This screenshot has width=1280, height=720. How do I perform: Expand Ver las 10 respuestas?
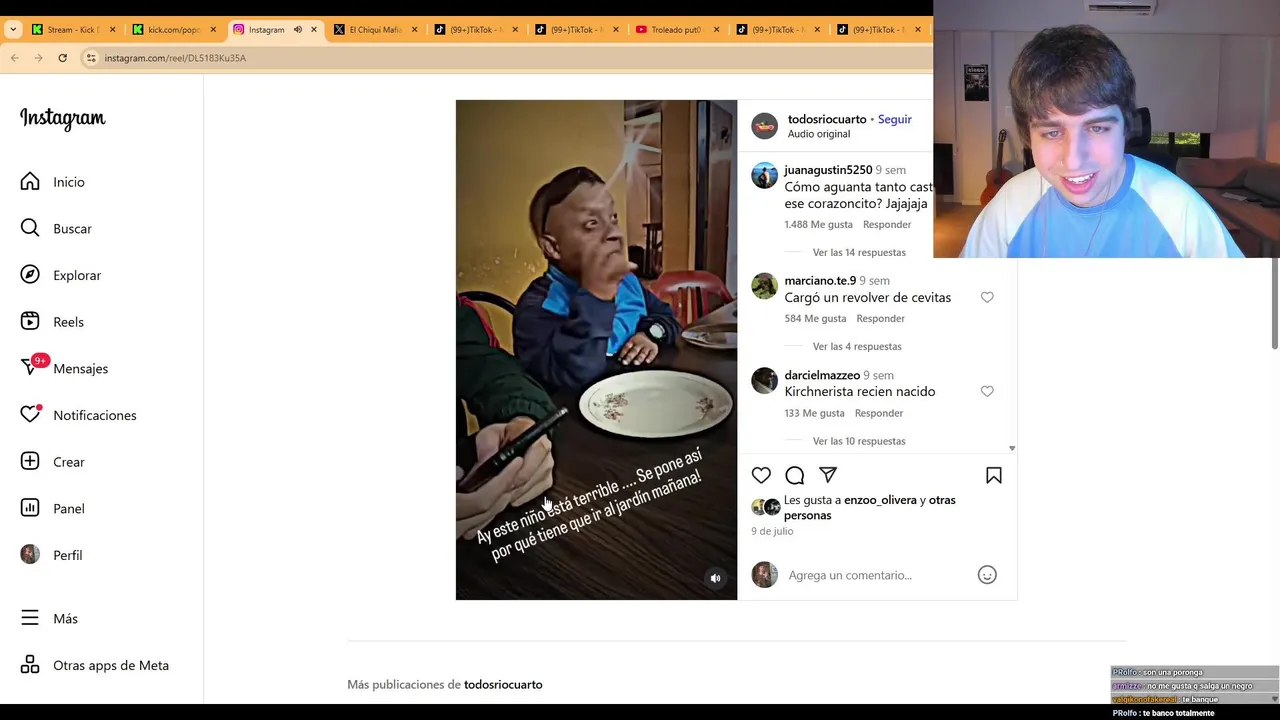859,441
